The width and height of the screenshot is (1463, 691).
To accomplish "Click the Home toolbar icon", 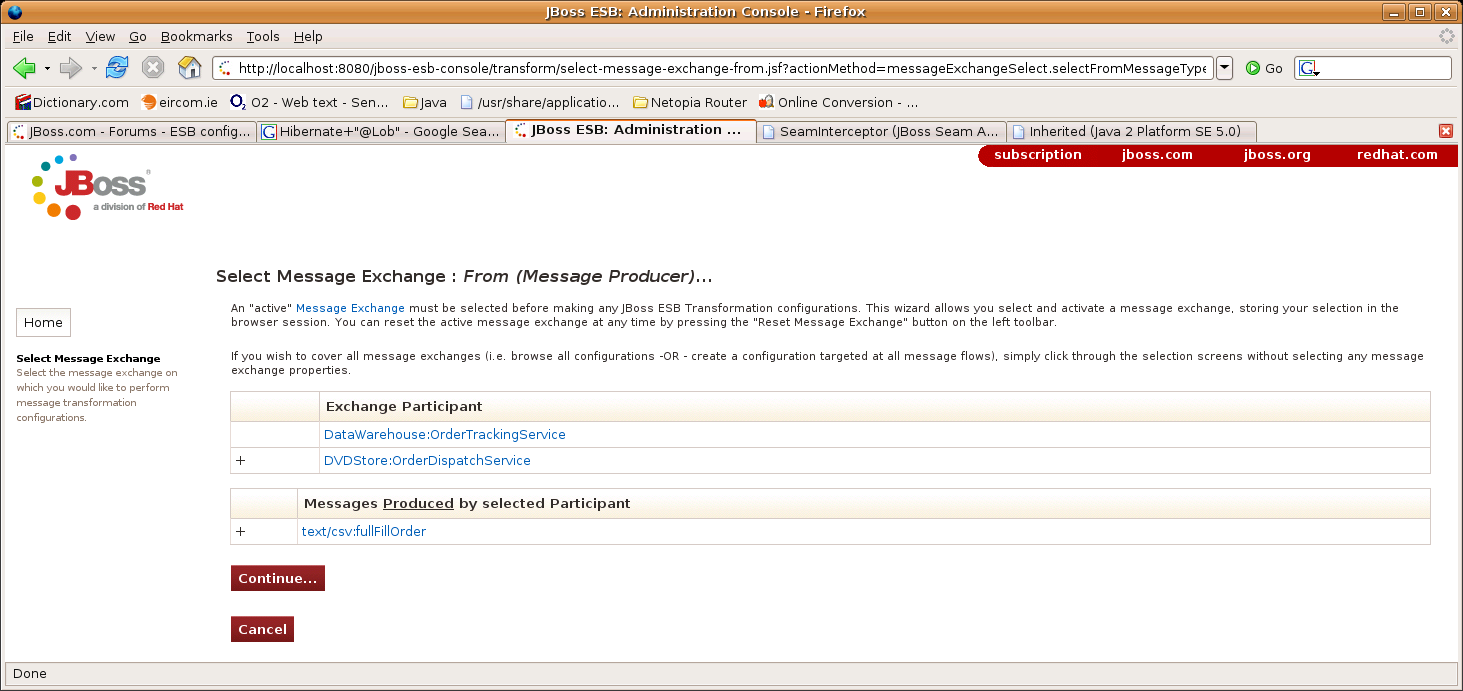I will (189, 68).
